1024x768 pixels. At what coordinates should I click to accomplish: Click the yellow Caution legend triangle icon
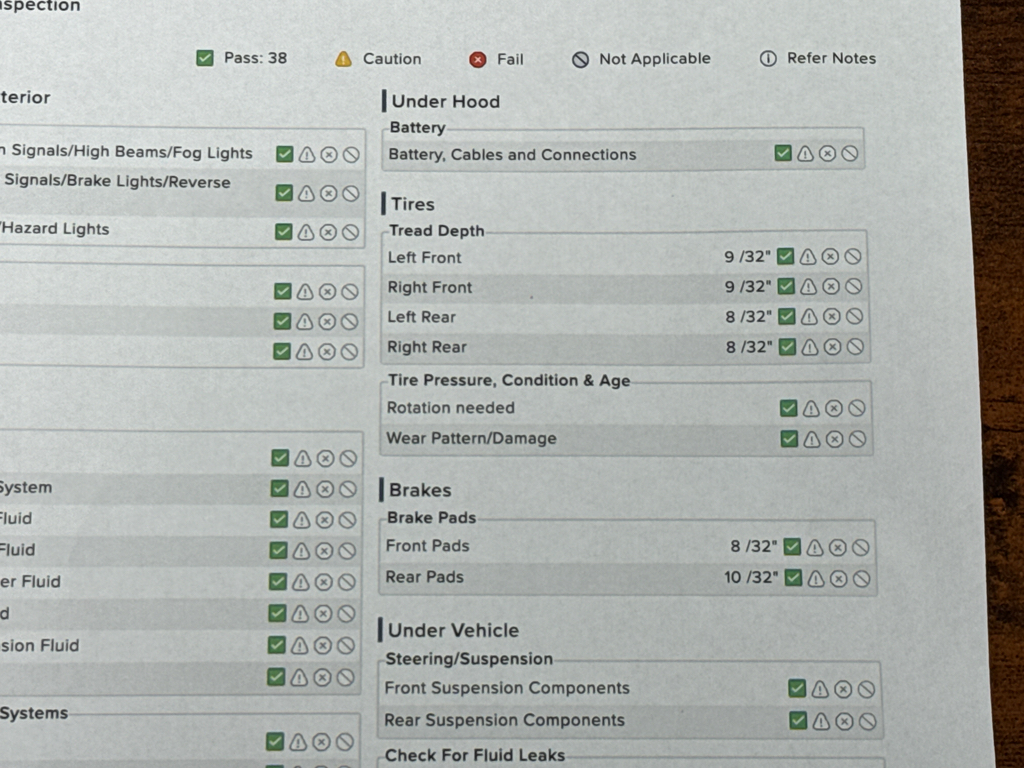point(343,59)
